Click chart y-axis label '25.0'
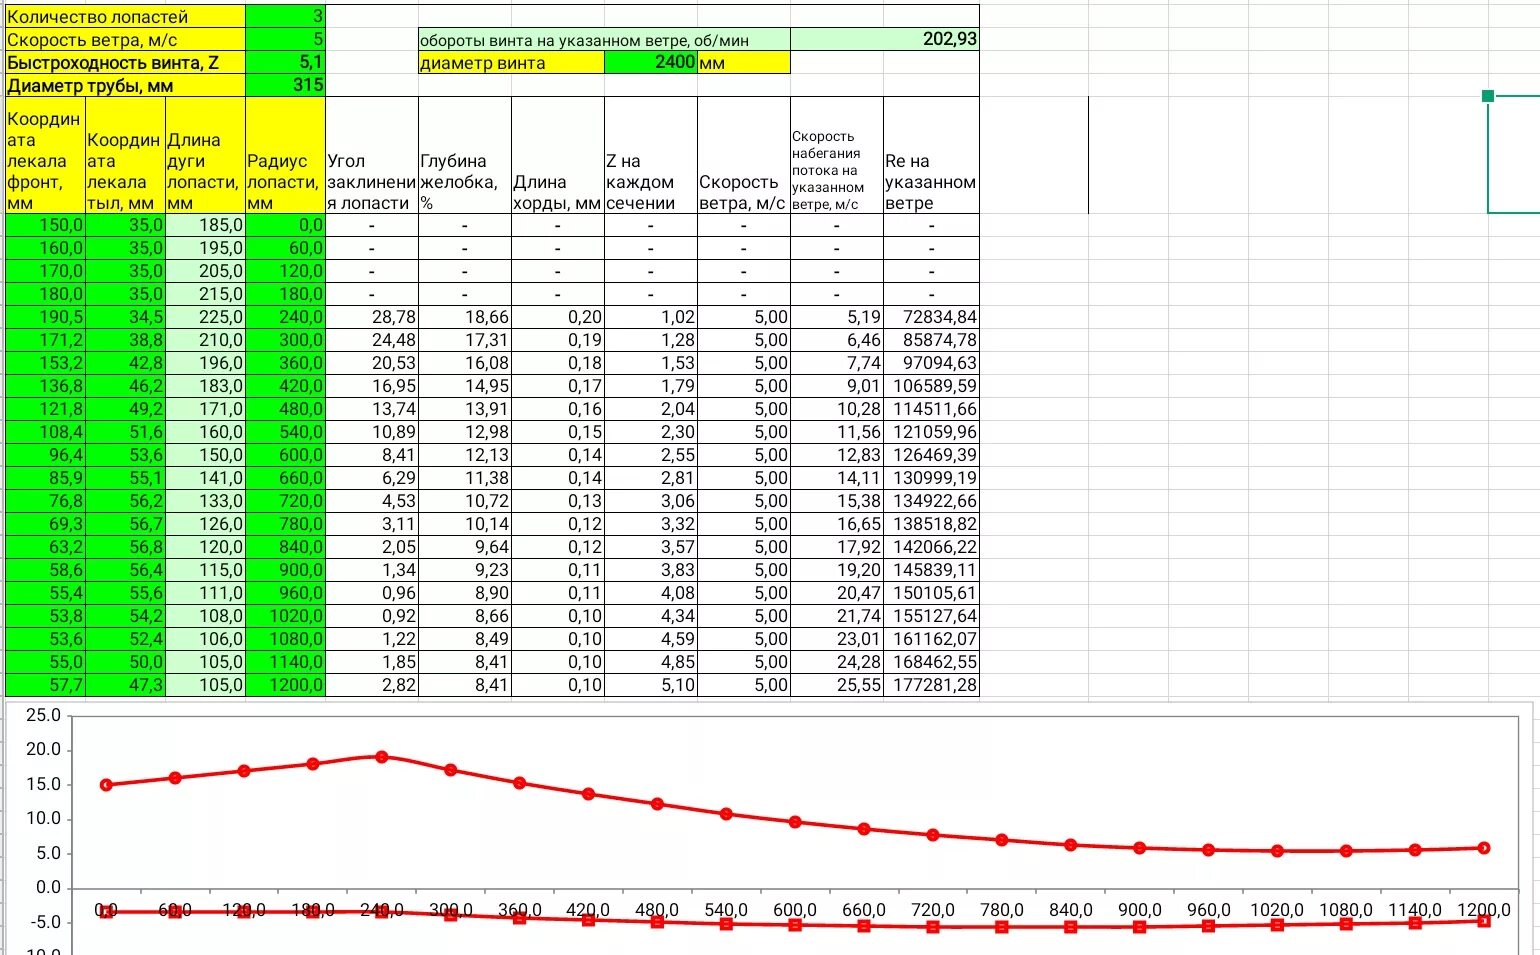This screenshot has width=1540, height=955. pos(43,715)
